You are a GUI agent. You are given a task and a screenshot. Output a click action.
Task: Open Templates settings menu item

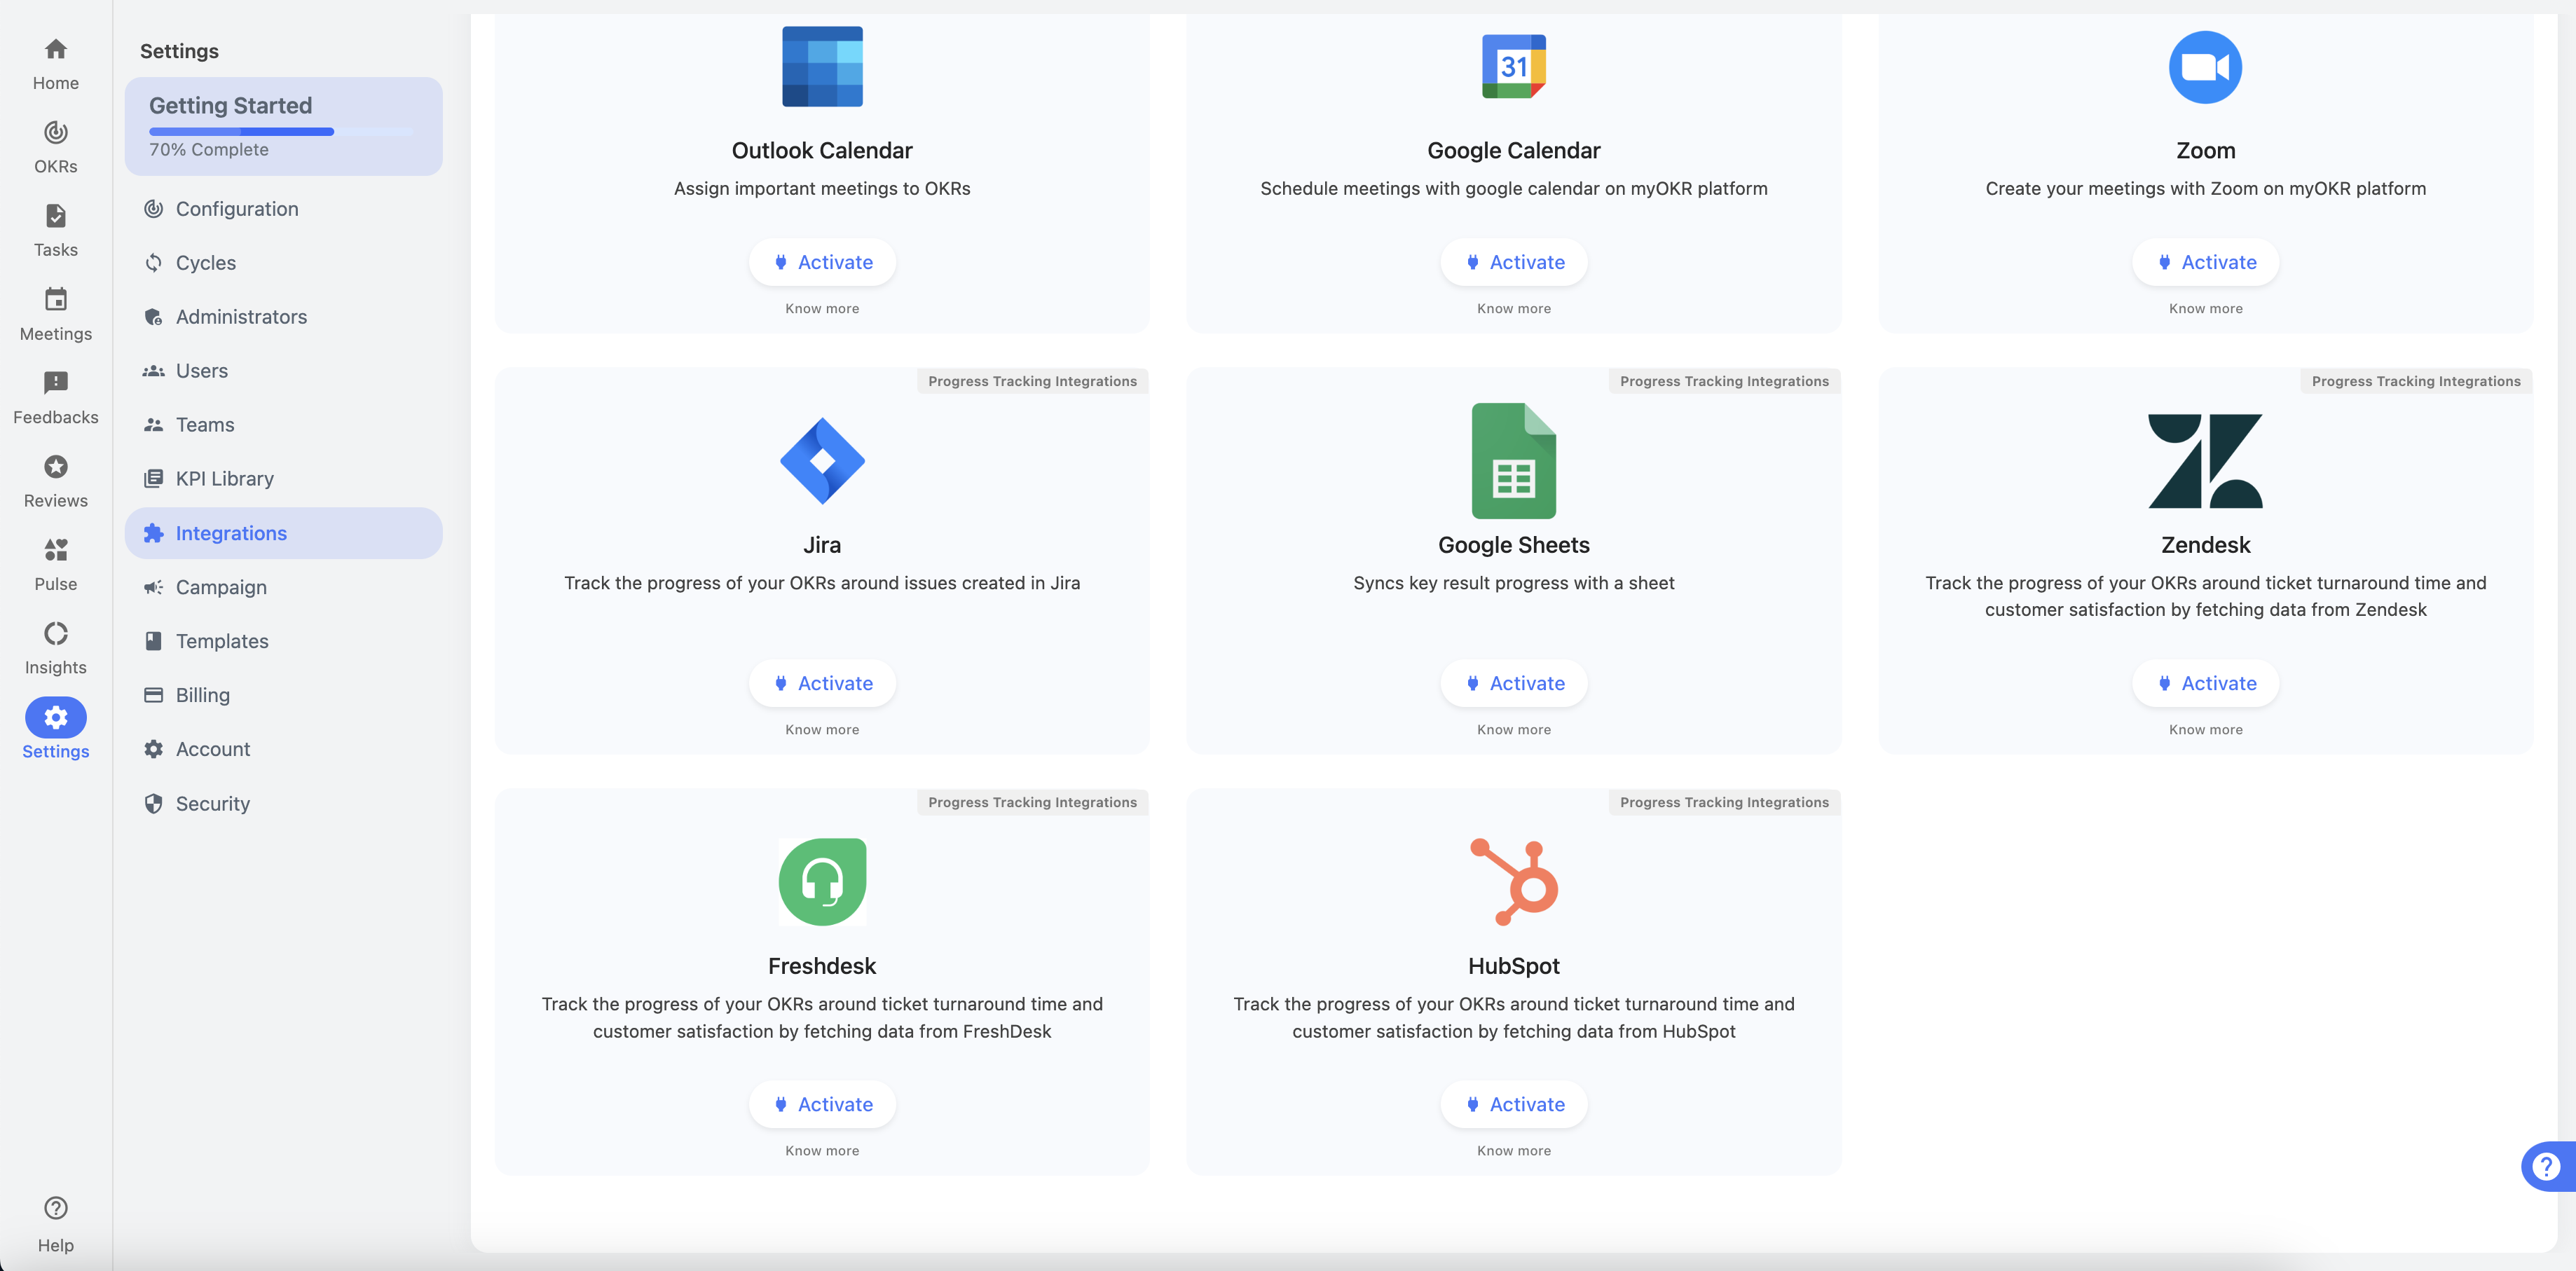point(283,641)
